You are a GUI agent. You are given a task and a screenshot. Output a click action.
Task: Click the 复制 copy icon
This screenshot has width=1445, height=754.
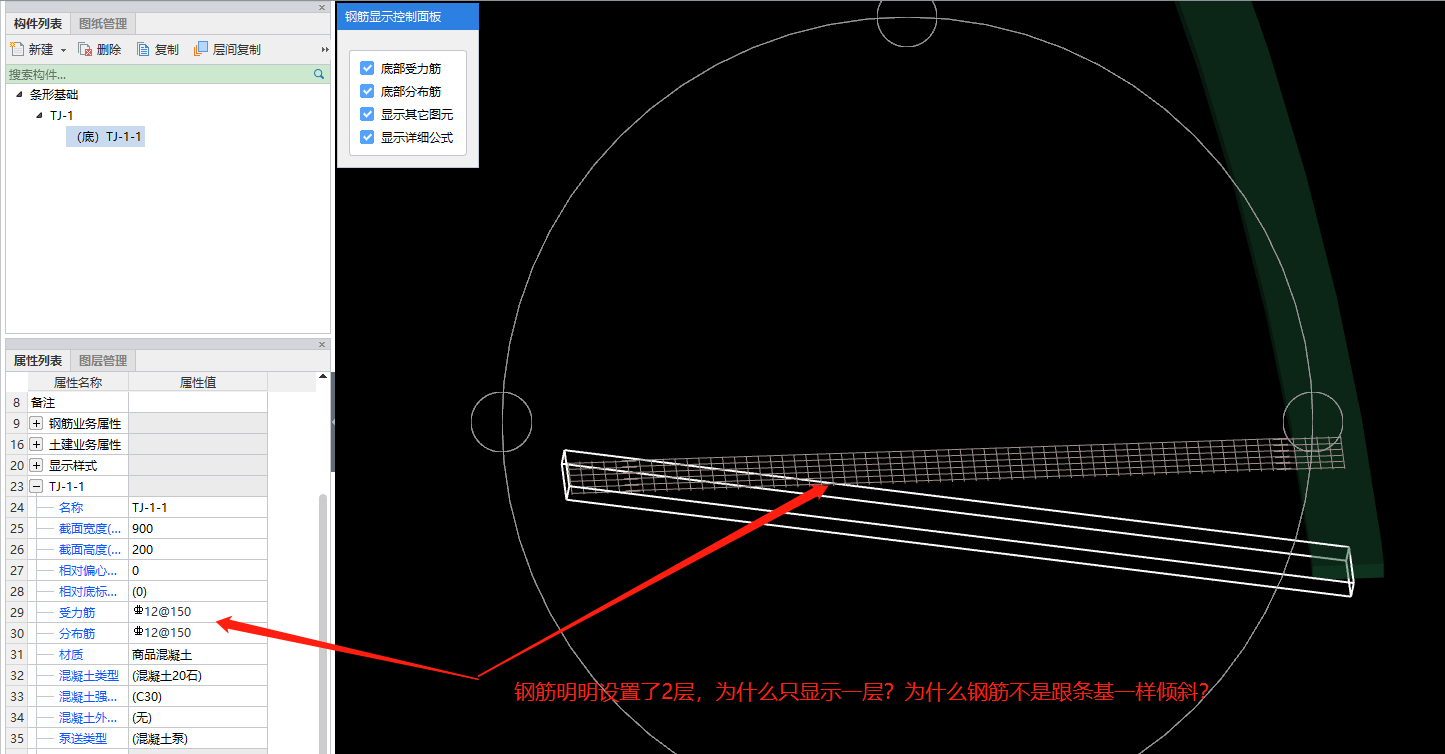point(143,49)
